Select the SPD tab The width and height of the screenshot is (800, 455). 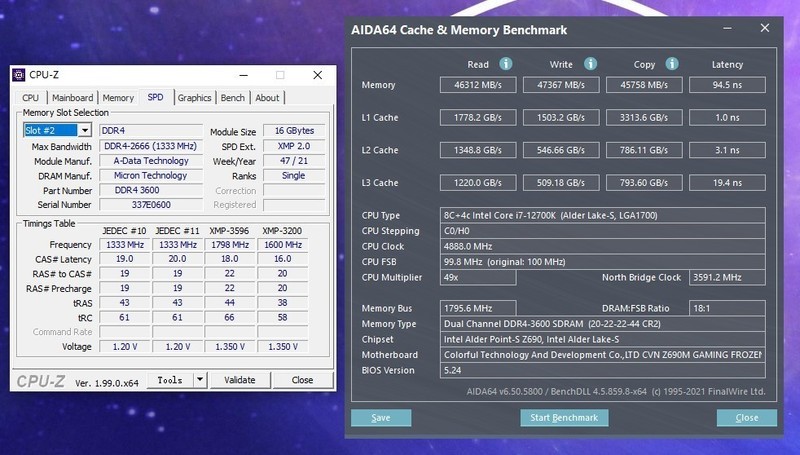[x=156, y=97]
